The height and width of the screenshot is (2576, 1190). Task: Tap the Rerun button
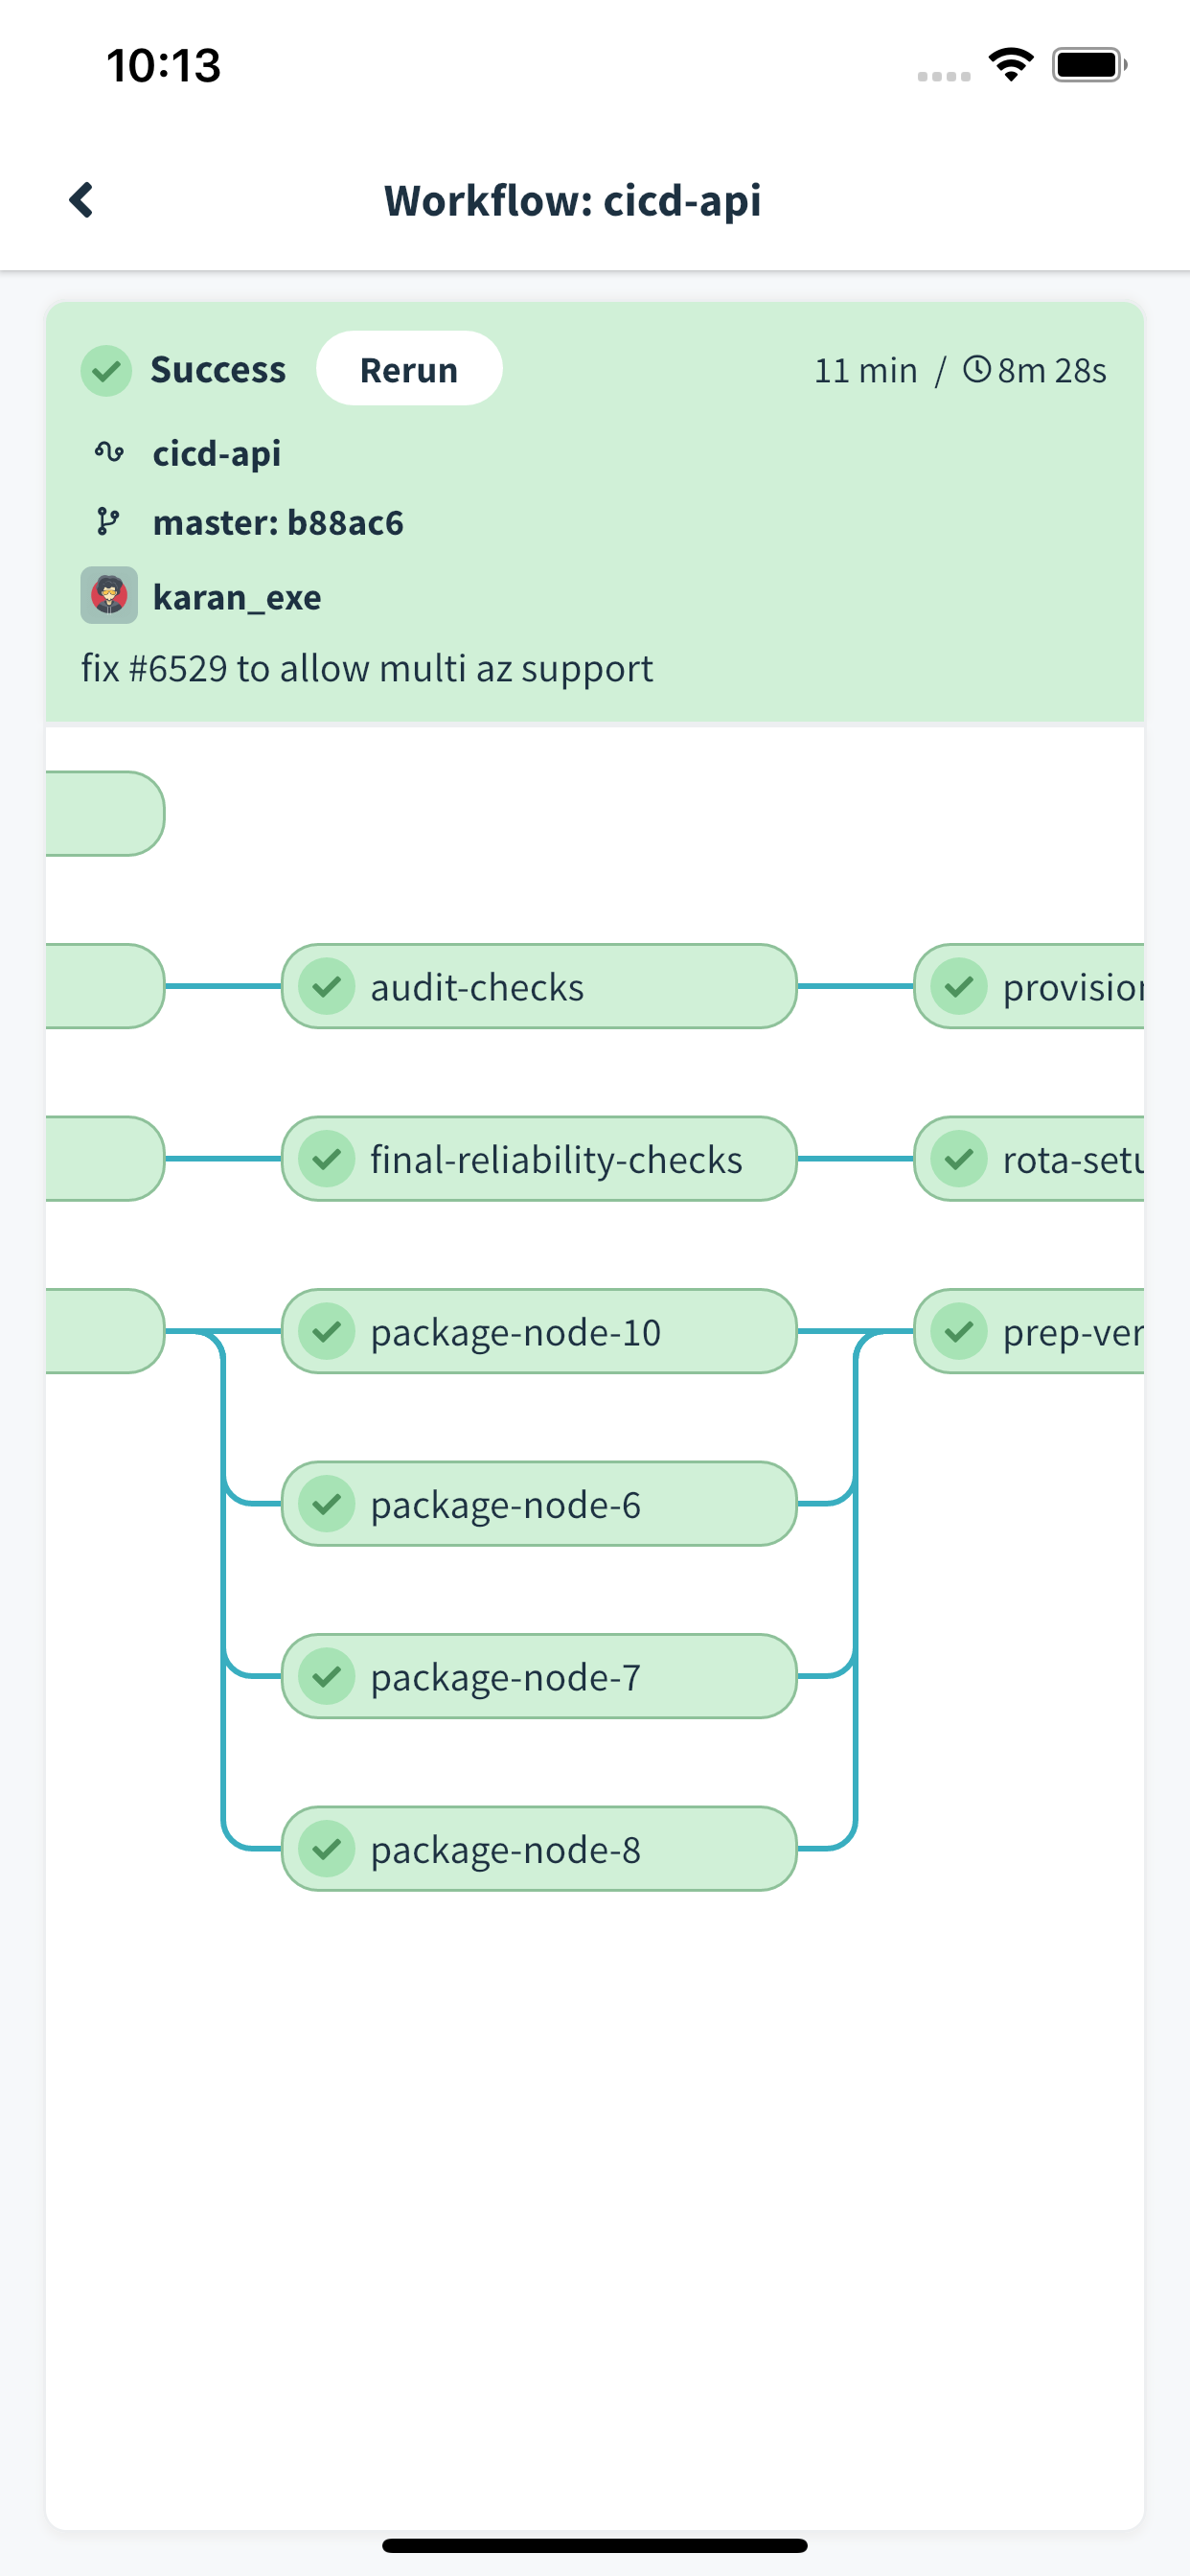(x=409, y=369)
